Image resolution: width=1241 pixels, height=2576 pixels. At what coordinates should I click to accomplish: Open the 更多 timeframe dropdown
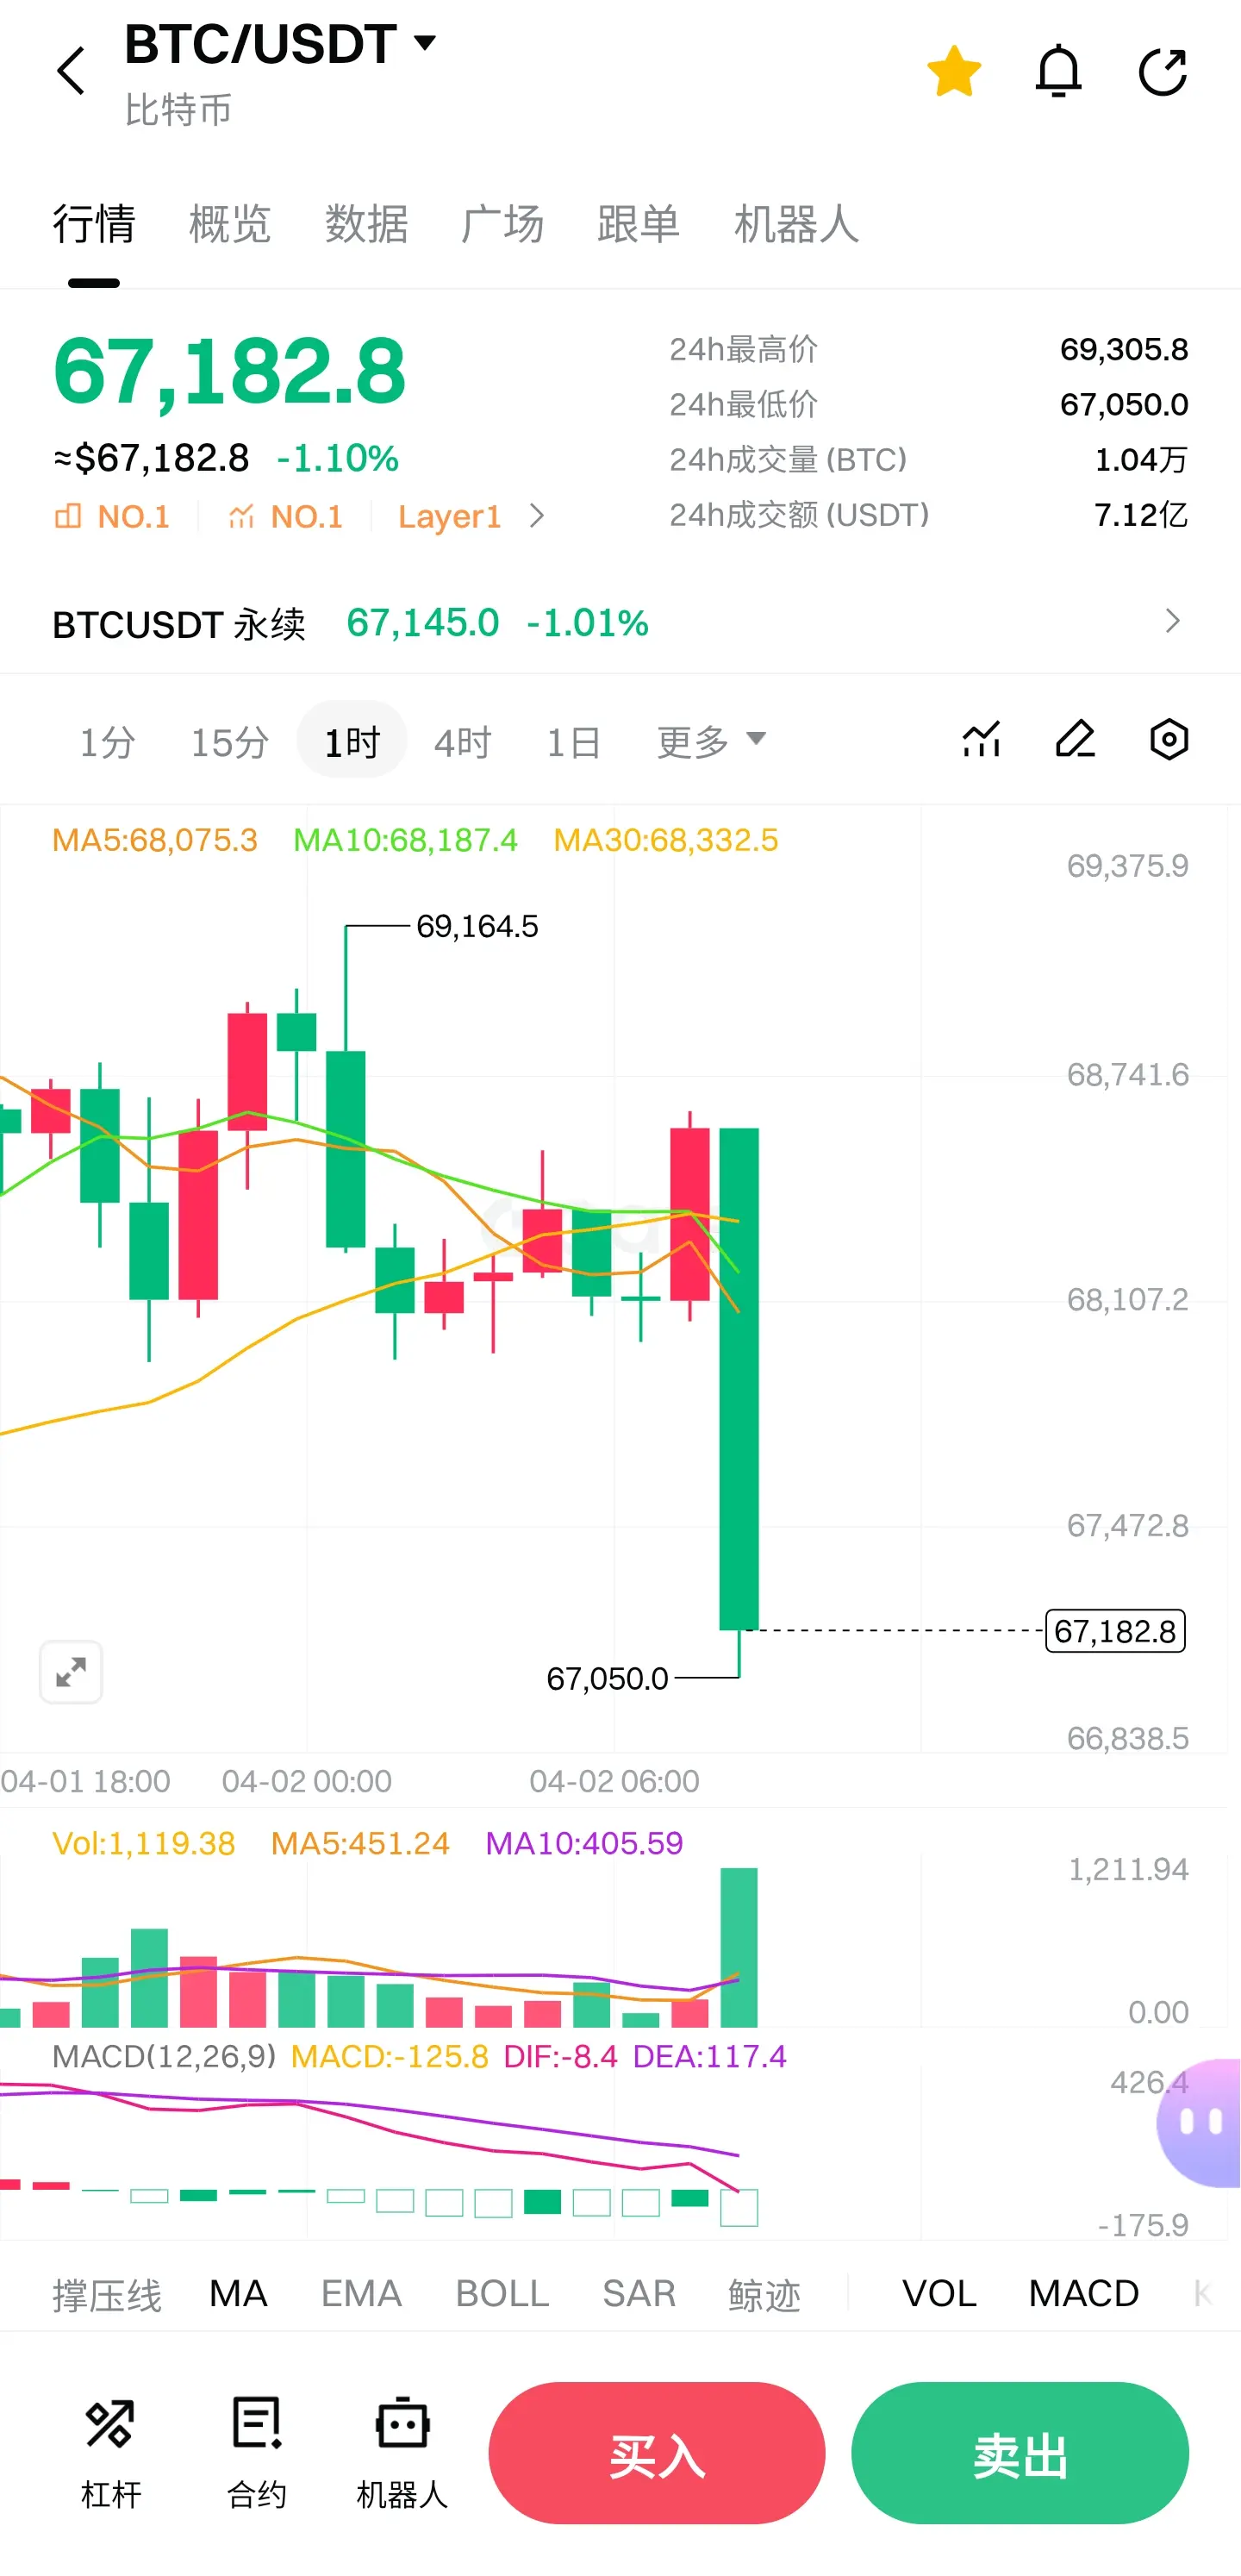(711, 741)
